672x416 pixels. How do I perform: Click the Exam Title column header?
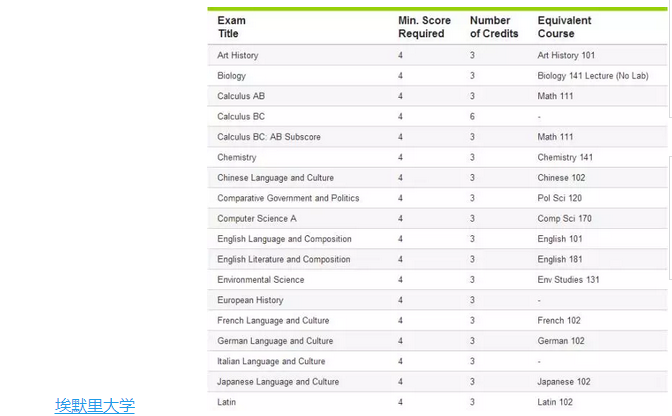click(231, 27)
